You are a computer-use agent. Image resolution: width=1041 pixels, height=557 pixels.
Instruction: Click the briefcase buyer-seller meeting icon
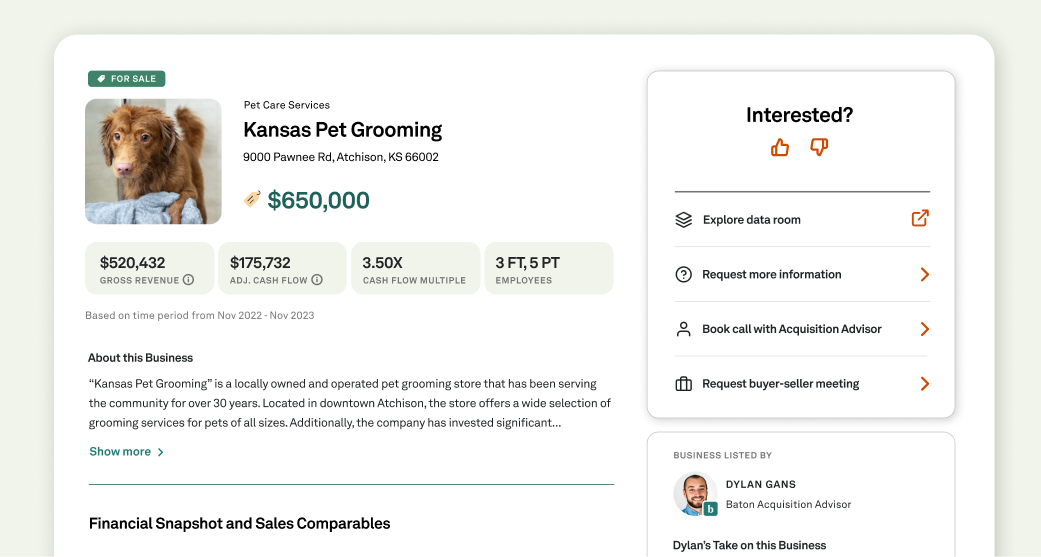click(x=684, y=384)
